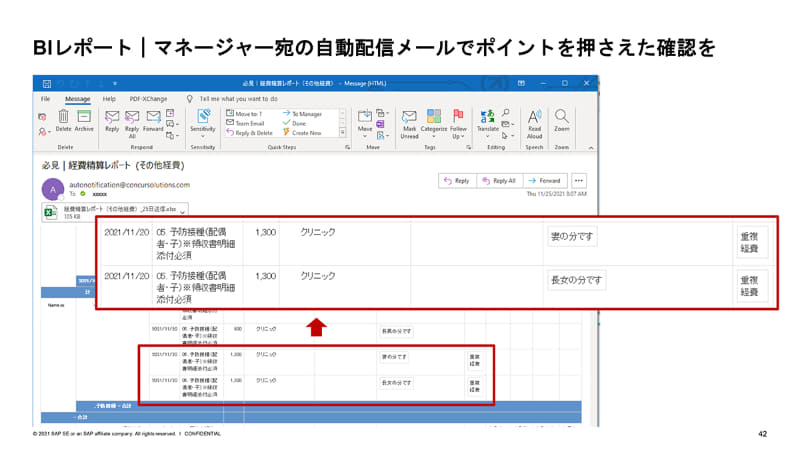
Task: Click the sender avatar circle A
Action: tap(53, 189)
